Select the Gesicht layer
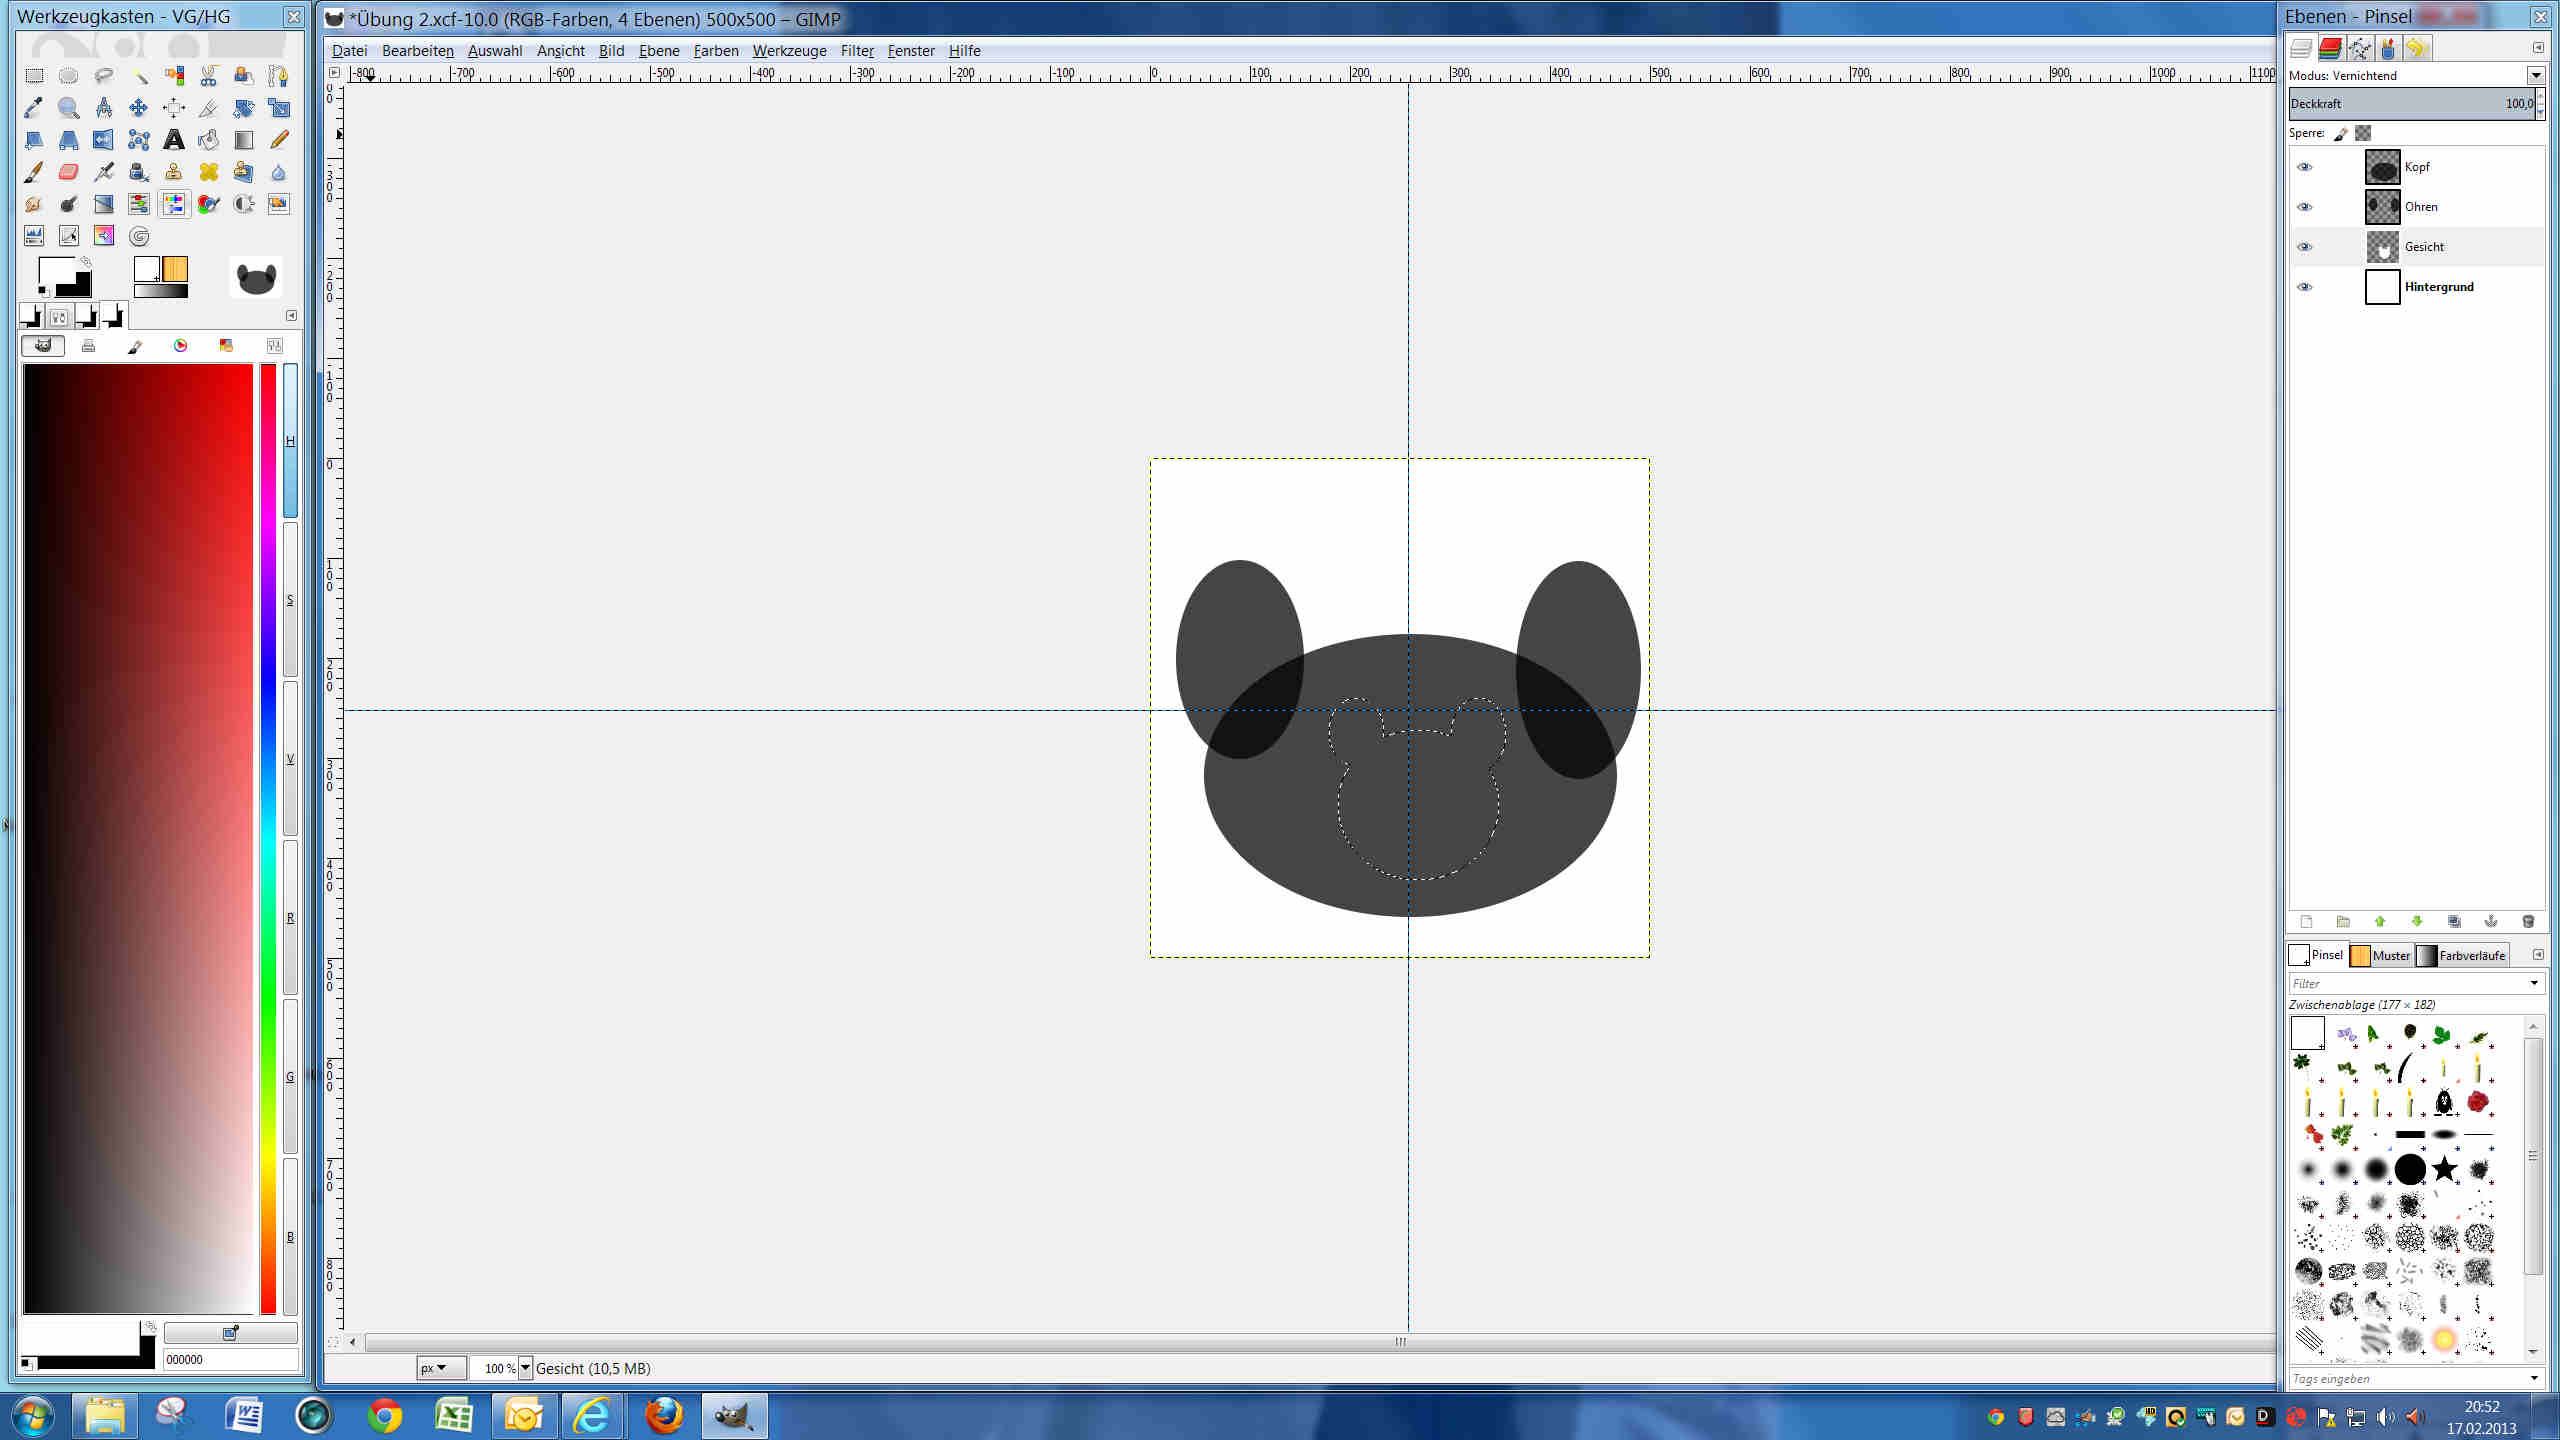This screenshot has height=1440, width=2560. [x=2424, y=247]
